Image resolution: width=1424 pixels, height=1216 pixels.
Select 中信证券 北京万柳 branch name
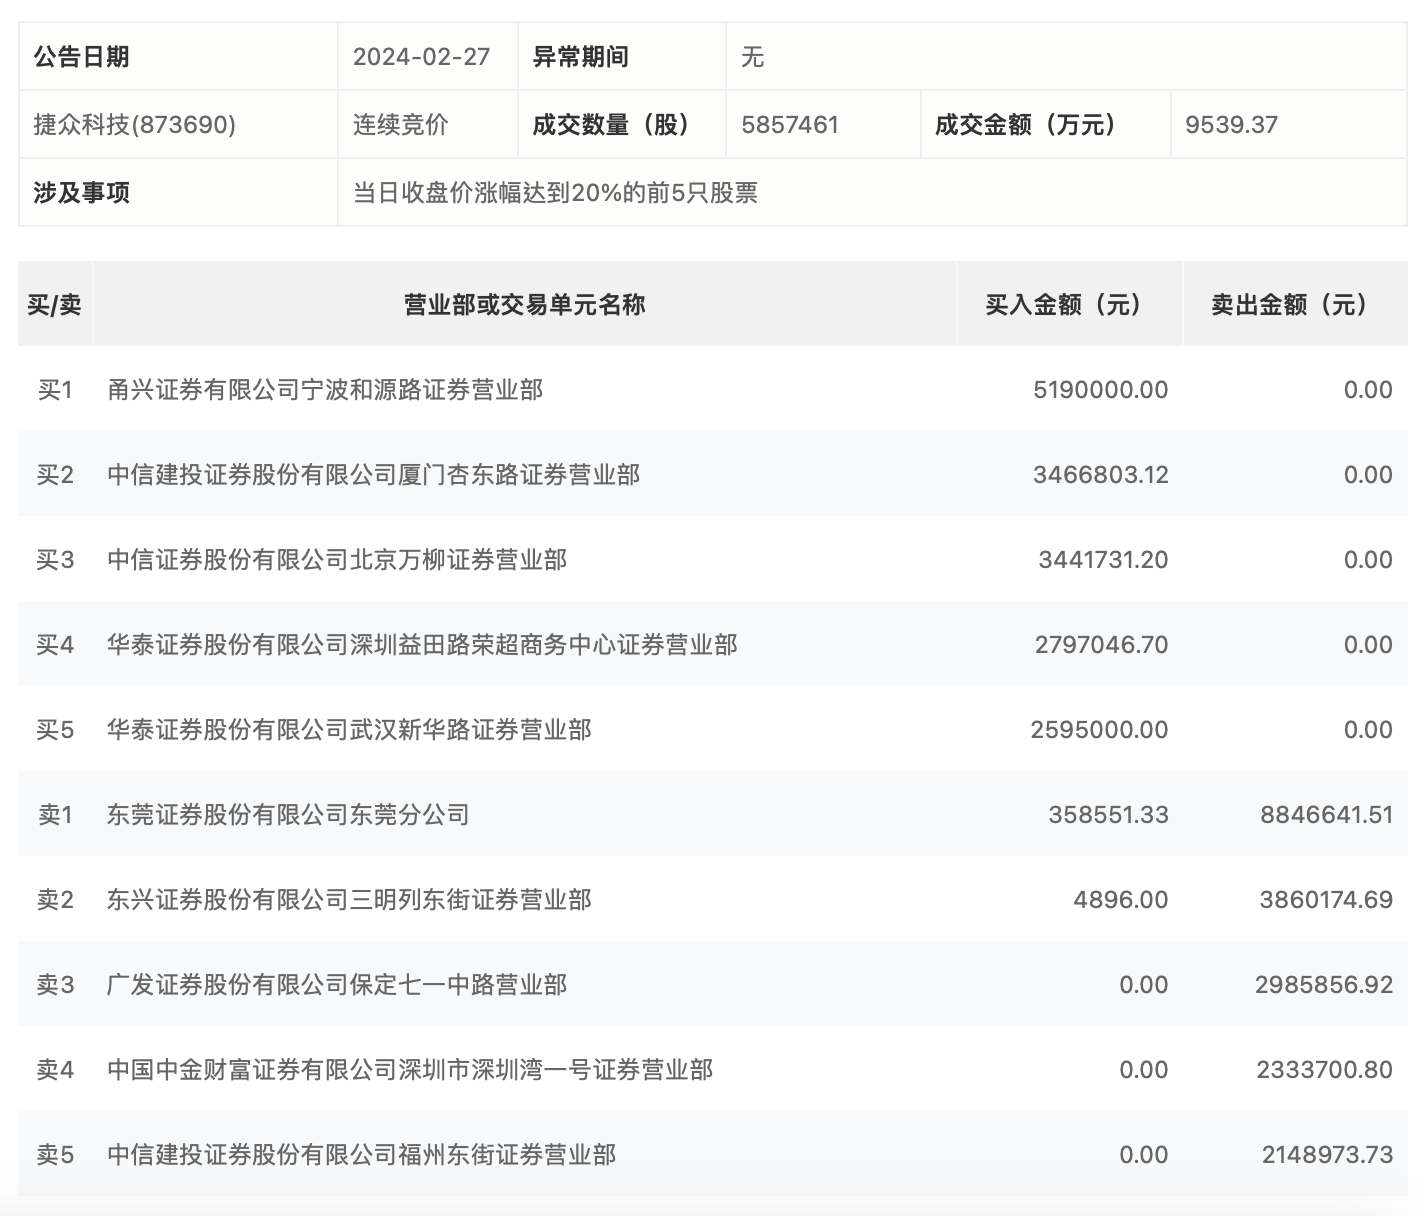tap(337, 559)
